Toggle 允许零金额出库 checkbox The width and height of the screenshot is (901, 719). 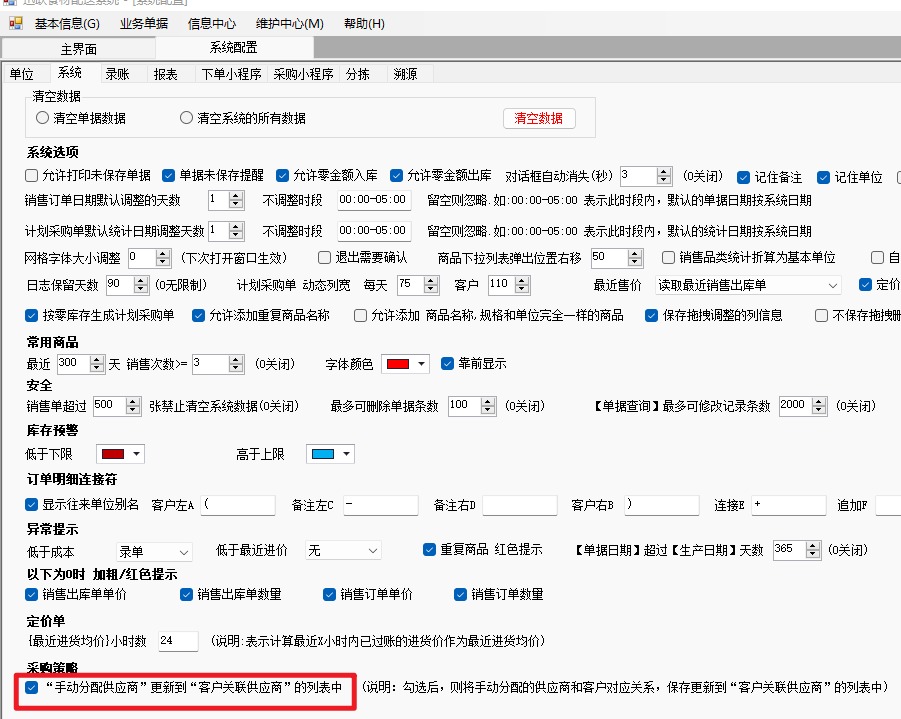tap(396, 175)
